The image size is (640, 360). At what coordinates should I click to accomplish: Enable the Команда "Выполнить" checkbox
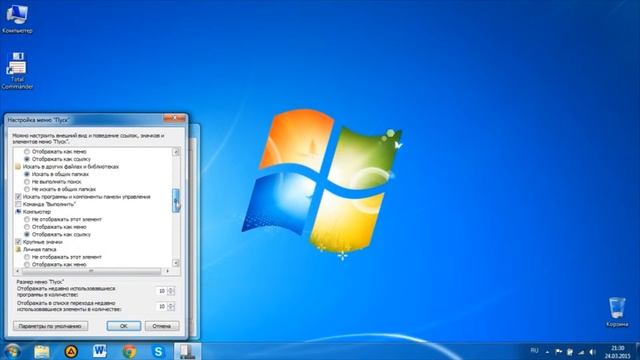(x=18, y=204)
